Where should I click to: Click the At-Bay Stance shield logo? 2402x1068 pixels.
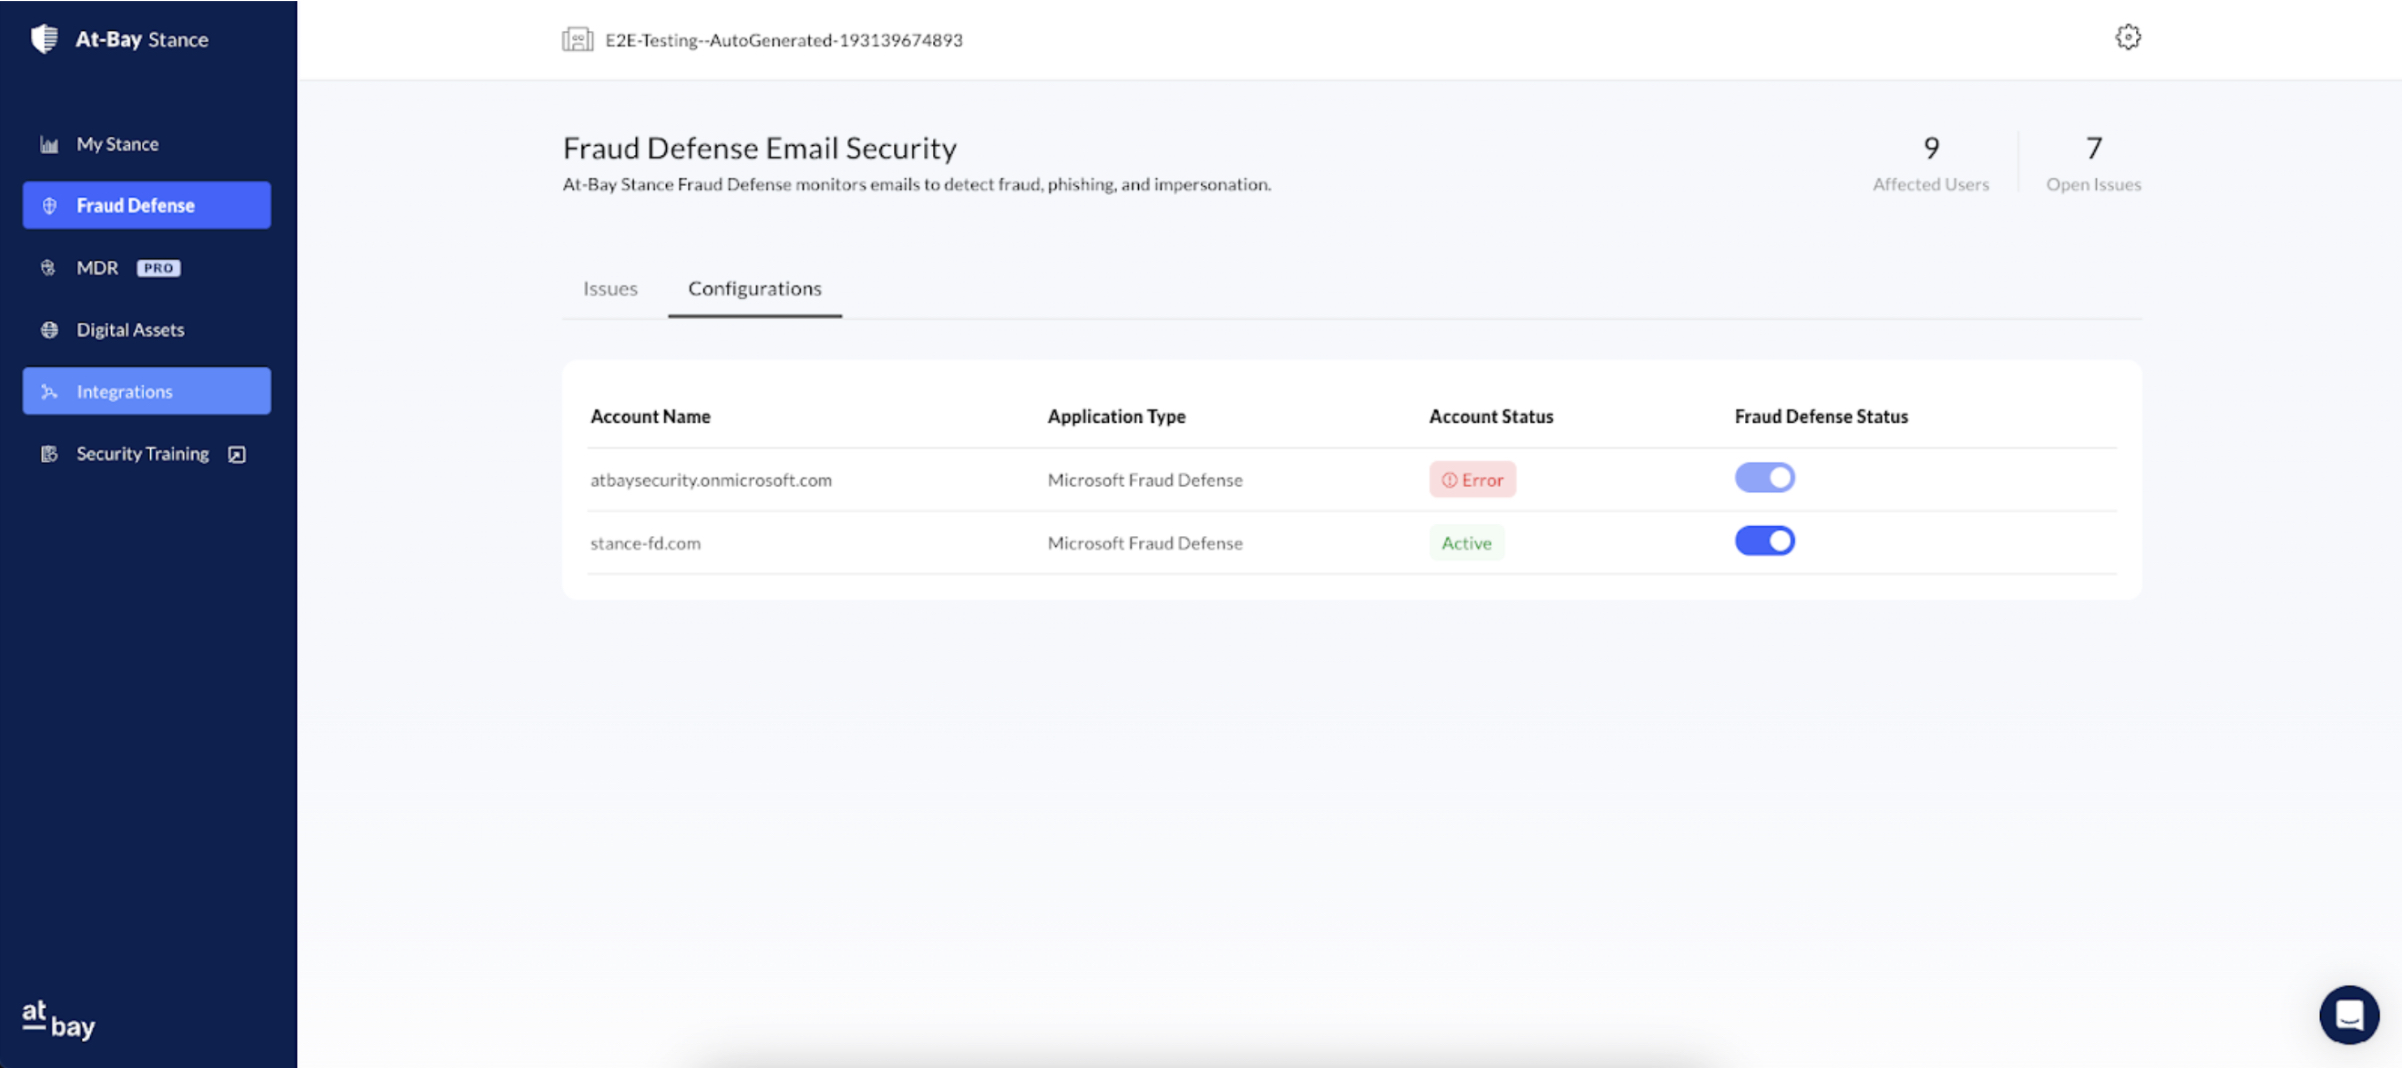(44, 39)
